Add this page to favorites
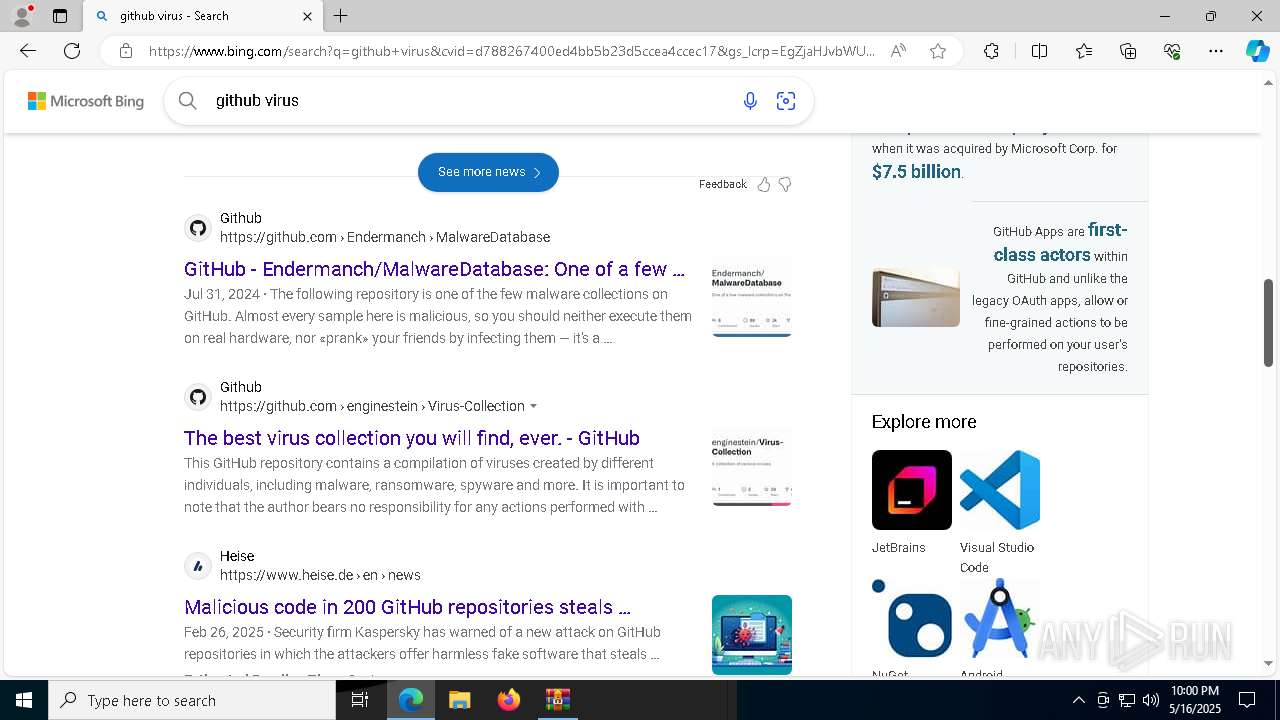 tap(937, 51)
